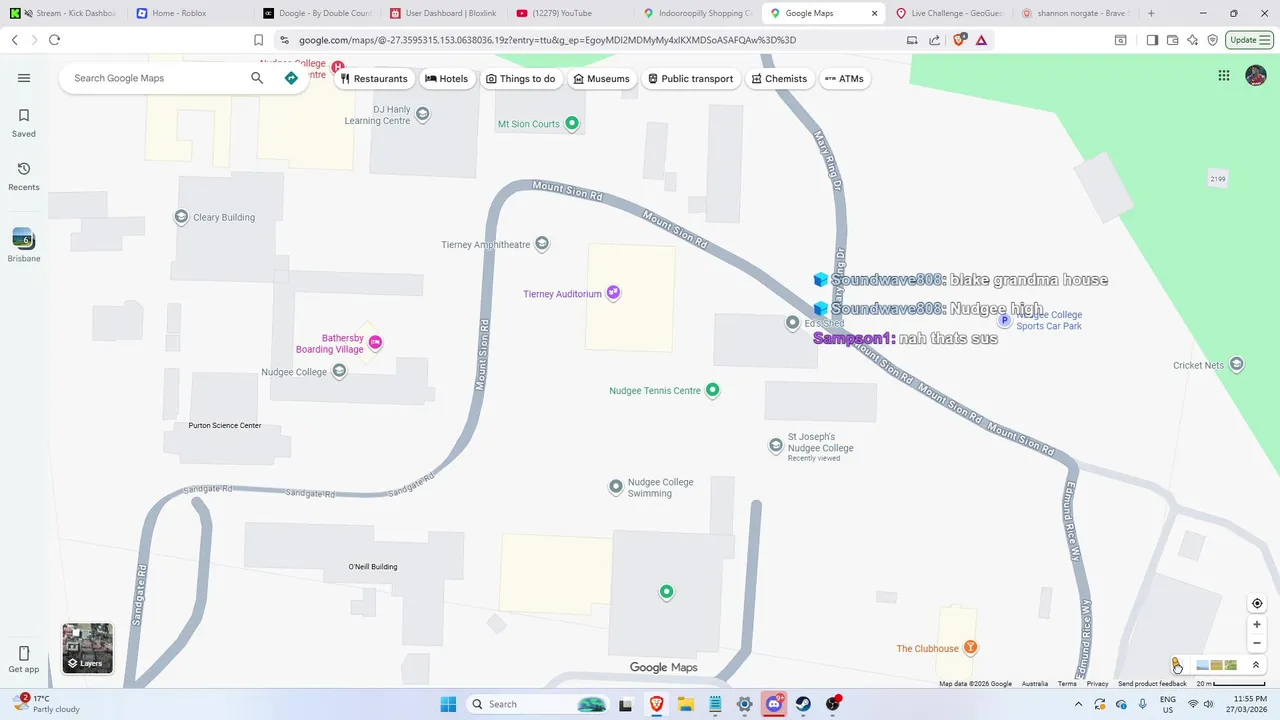Zoom out of the map with minus
1280x720 pixels.
pos(1257,643)
